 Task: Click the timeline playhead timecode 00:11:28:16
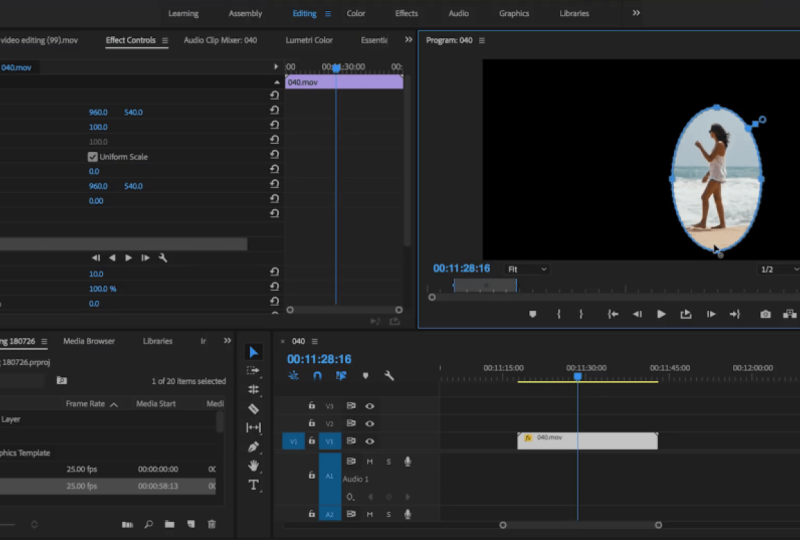(319, 359)
